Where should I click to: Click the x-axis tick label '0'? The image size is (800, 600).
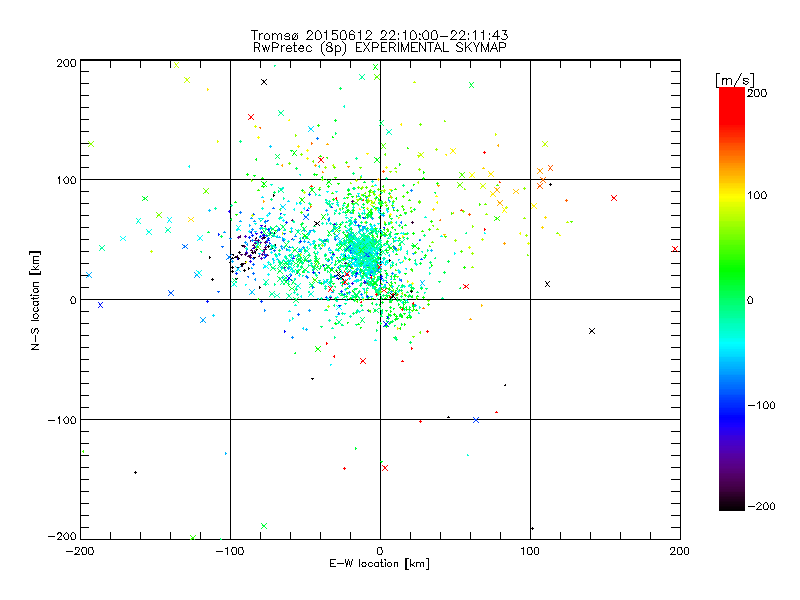(x=380, y=551)
